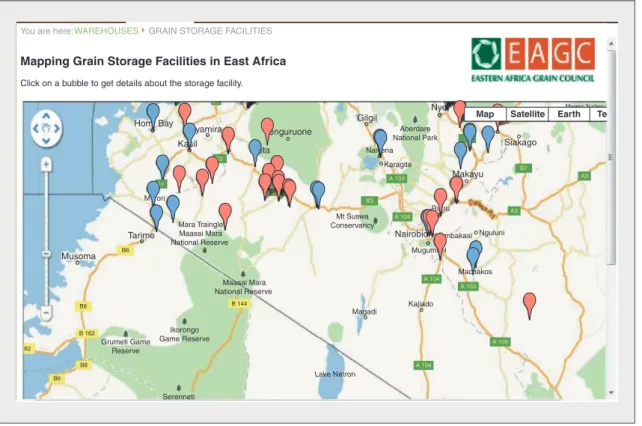The width and height of the screenshot is (642, 426).
Task: Switch to the Map view
Action: pos(485,114)
